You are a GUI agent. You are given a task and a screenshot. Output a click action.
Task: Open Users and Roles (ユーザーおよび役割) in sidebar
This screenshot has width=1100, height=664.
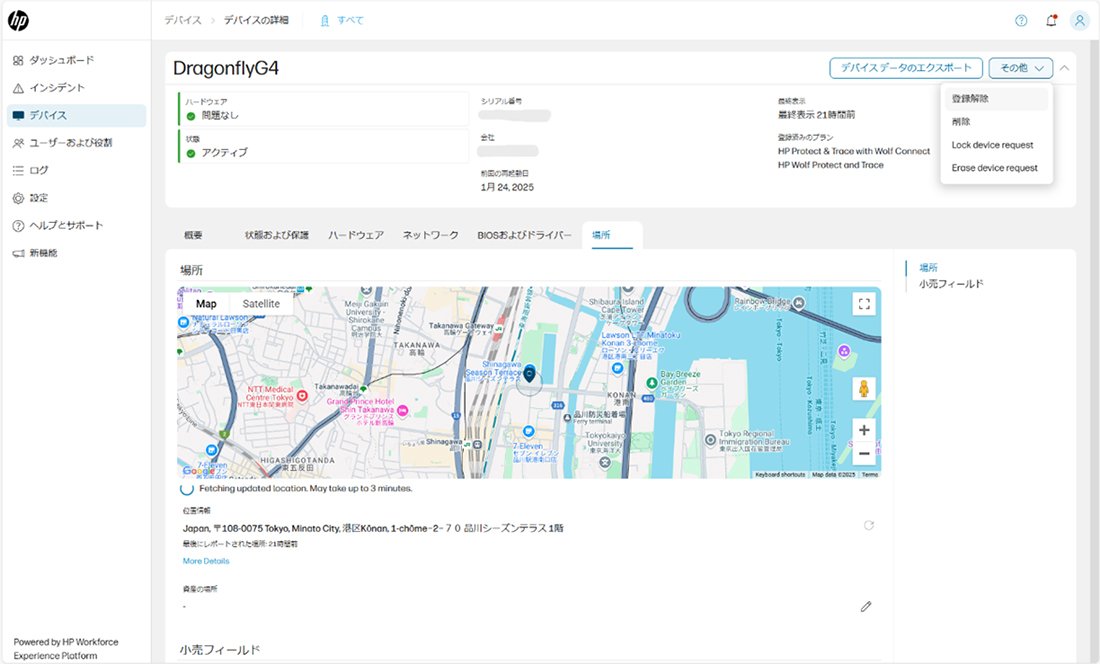tap(62, 142)
